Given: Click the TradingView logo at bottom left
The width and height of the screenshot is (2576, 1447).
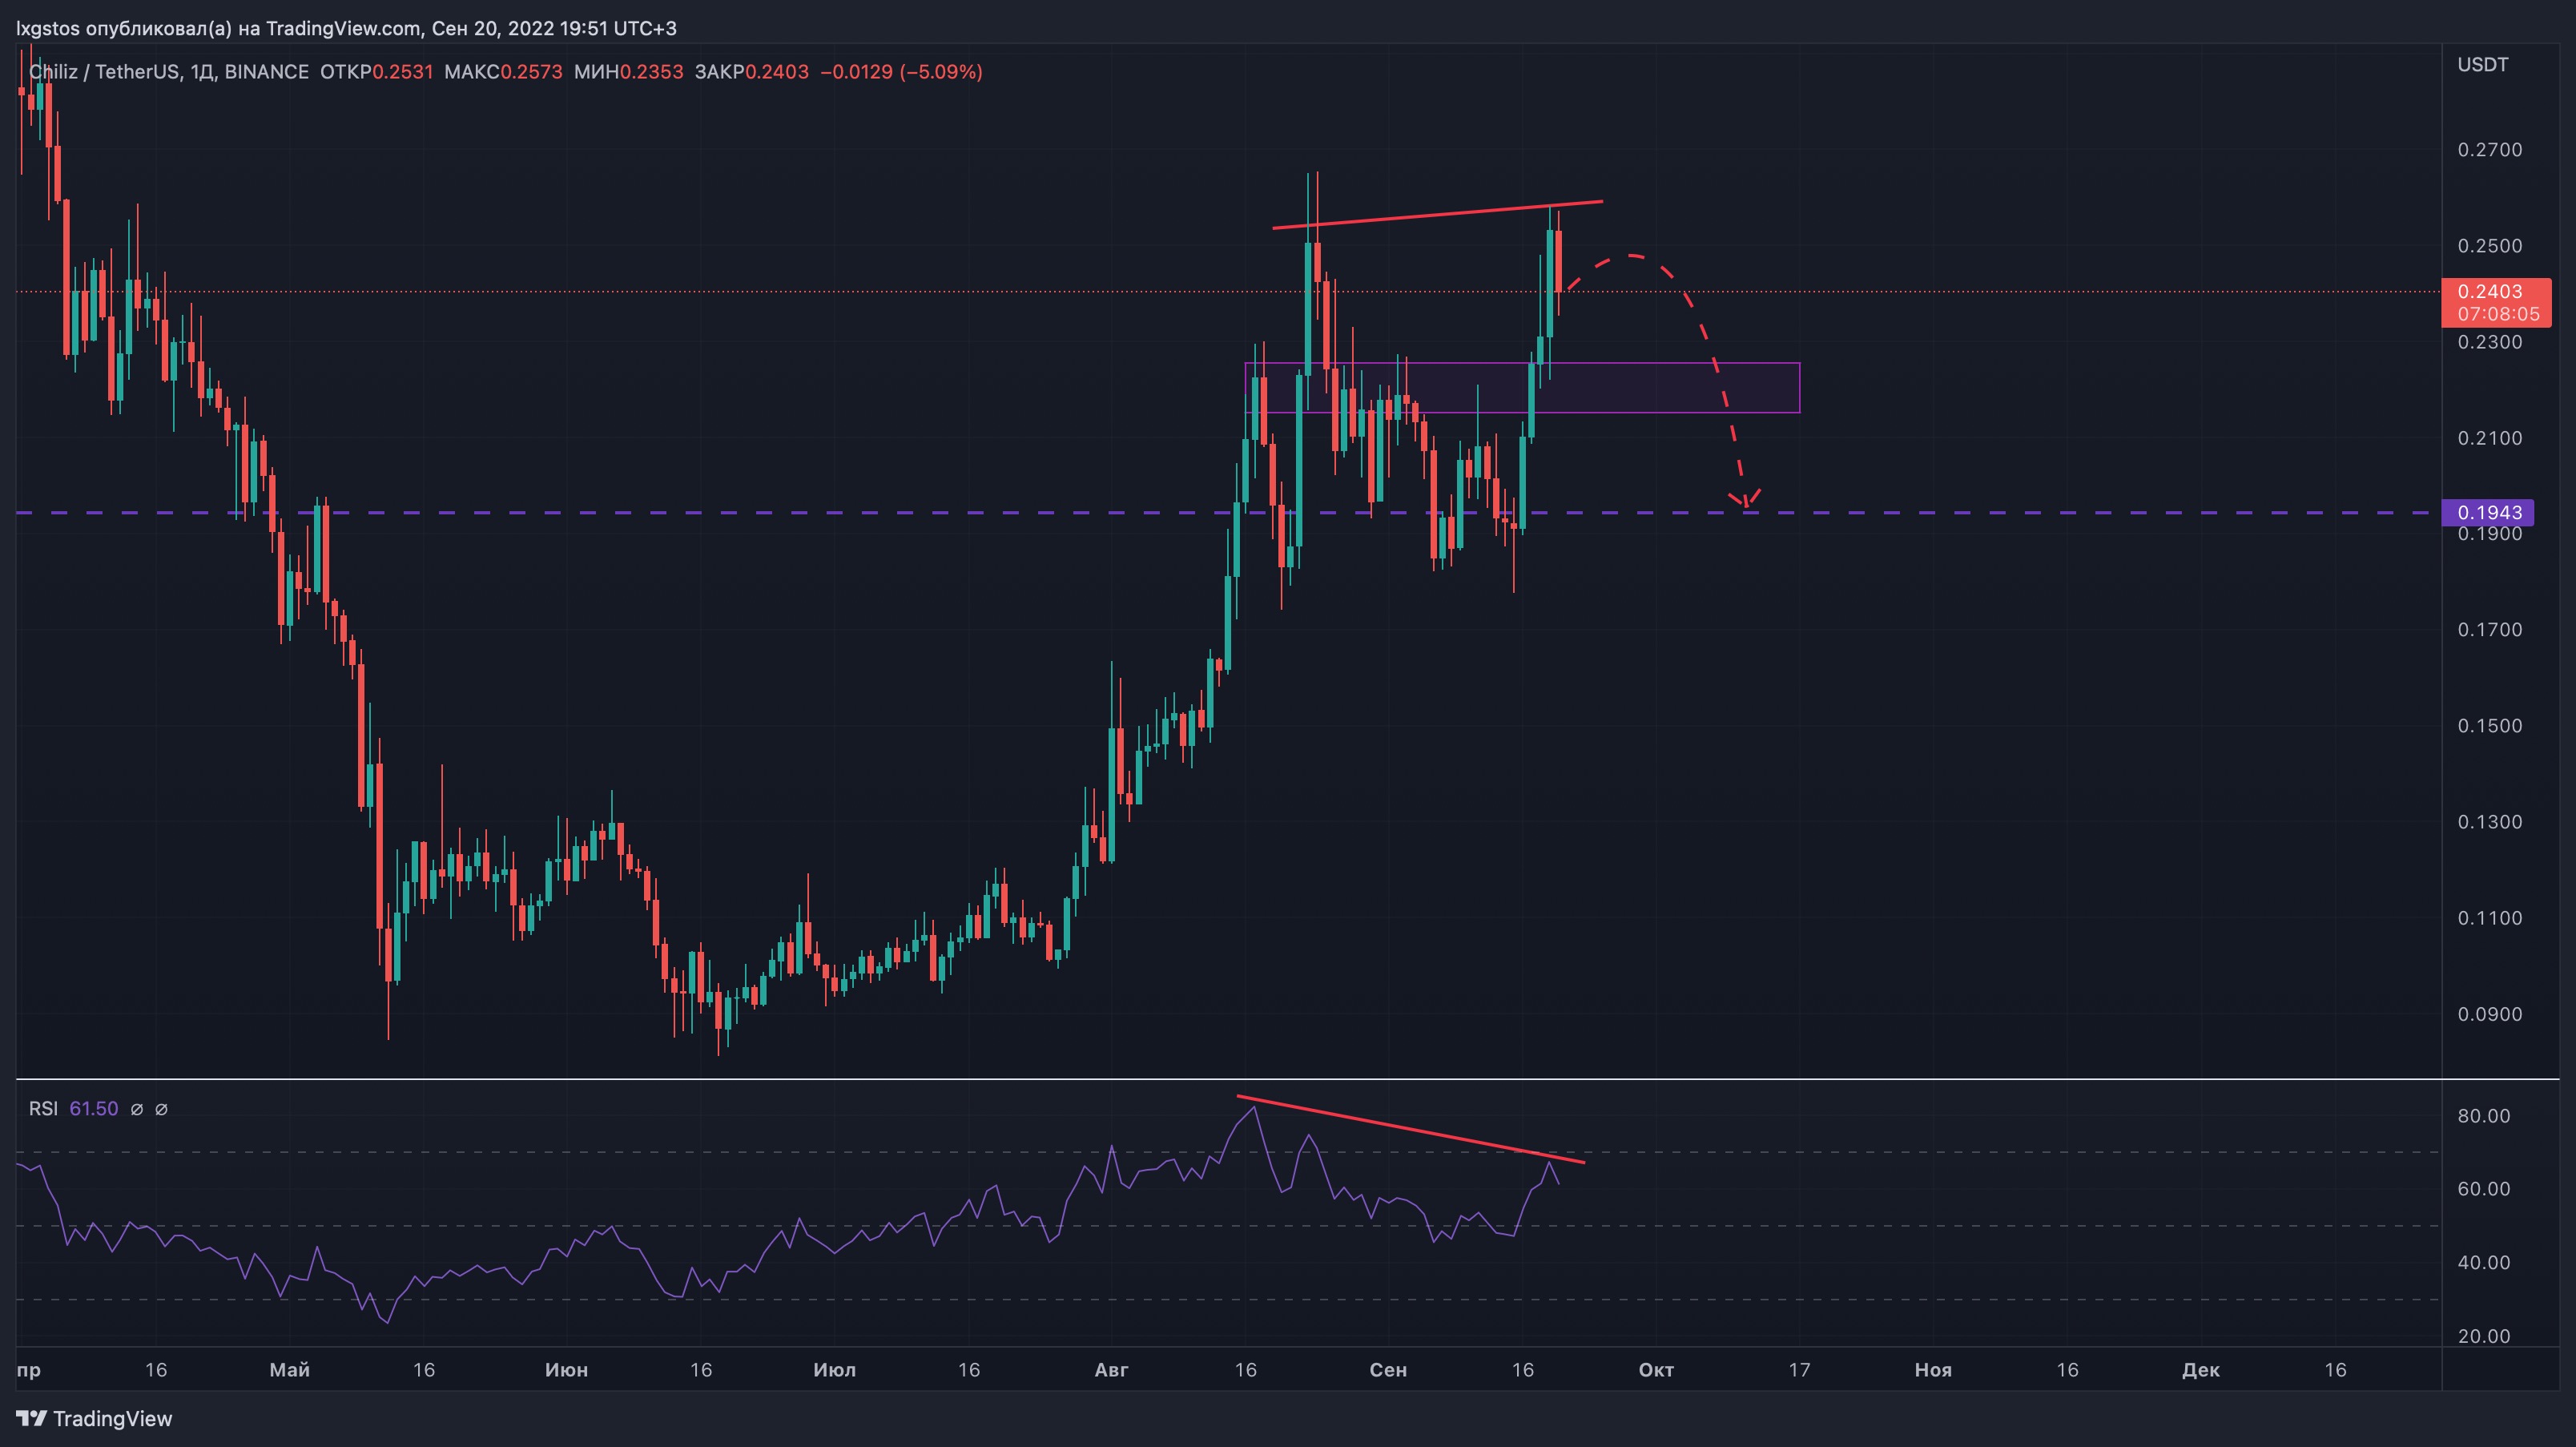Looking at the screenshot, I should (x=94, y=1418).
